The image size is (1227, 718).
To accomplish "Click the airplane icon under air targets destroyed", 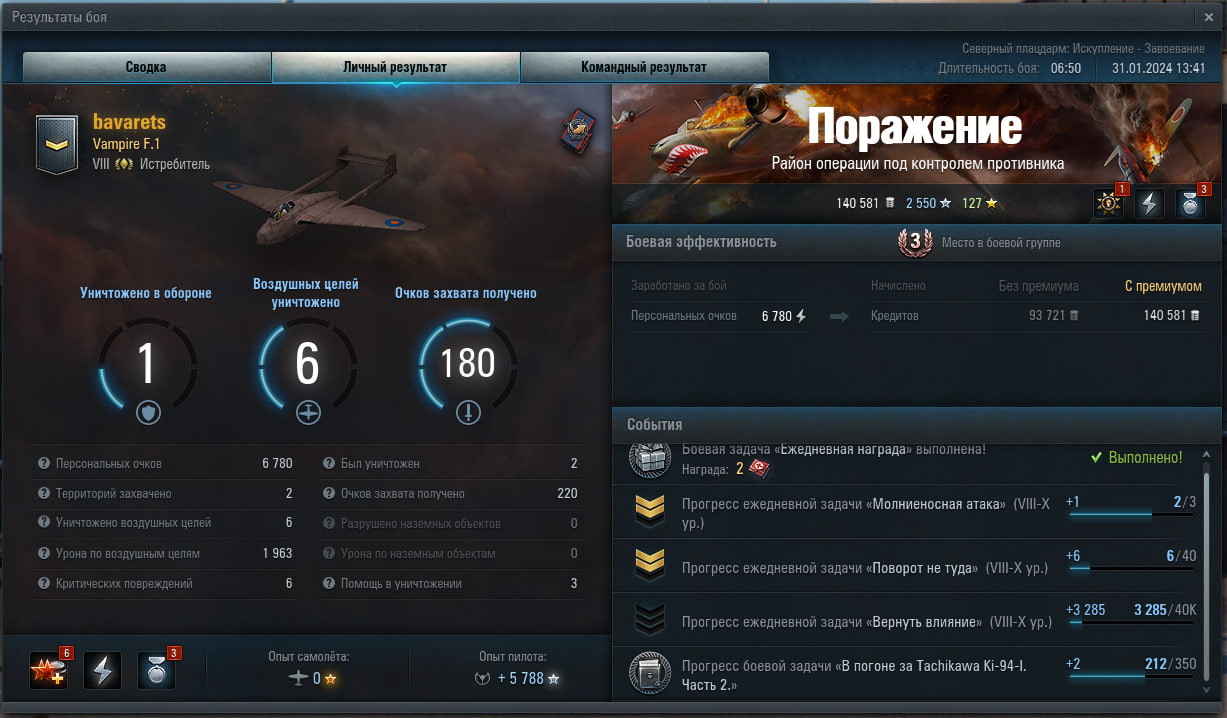I will pos(308,412).
